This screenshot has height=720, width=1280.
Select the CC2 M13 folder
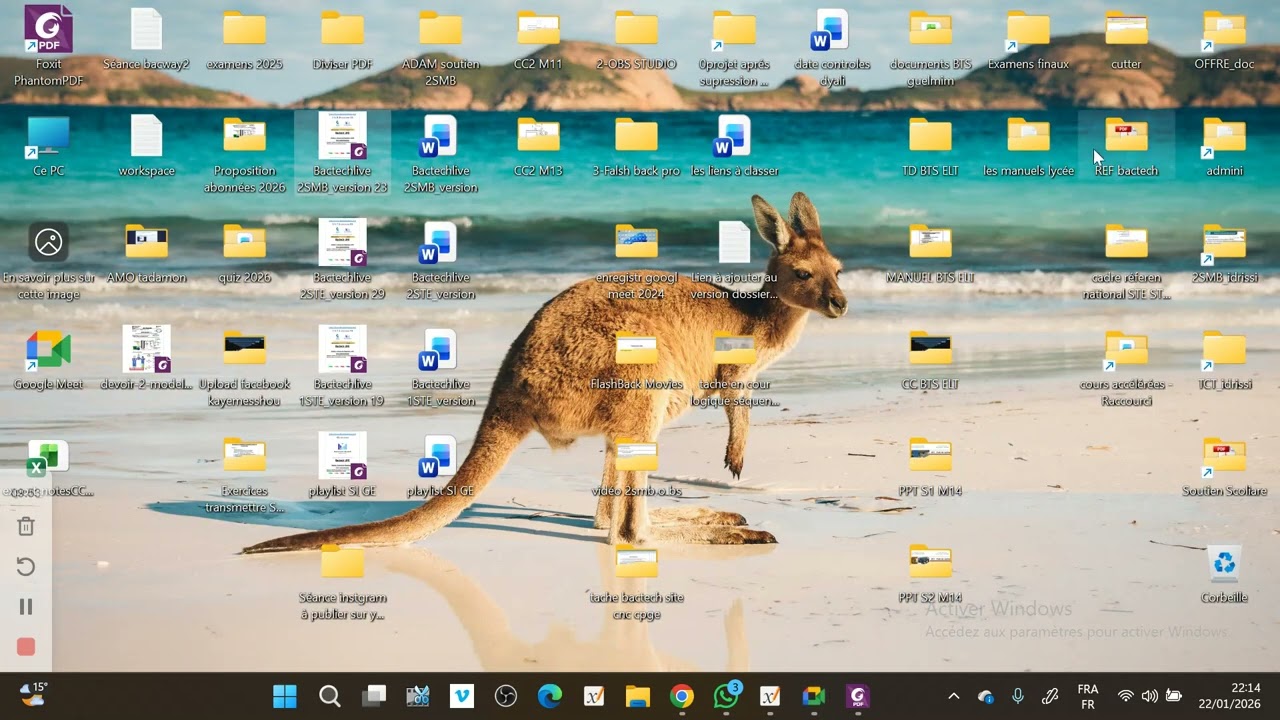point(538,146)
